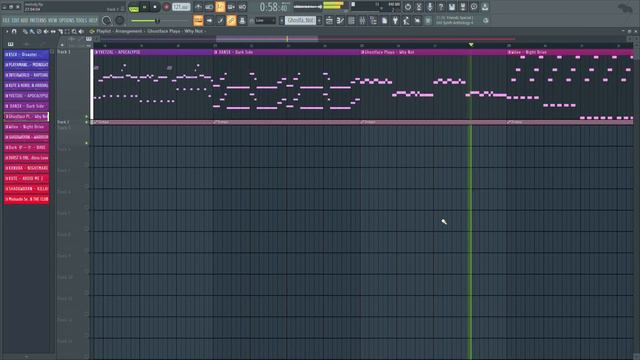The image size is (640, 360).
Task: Mute Track 2 using its green dot
Action: tap(86, 122)
